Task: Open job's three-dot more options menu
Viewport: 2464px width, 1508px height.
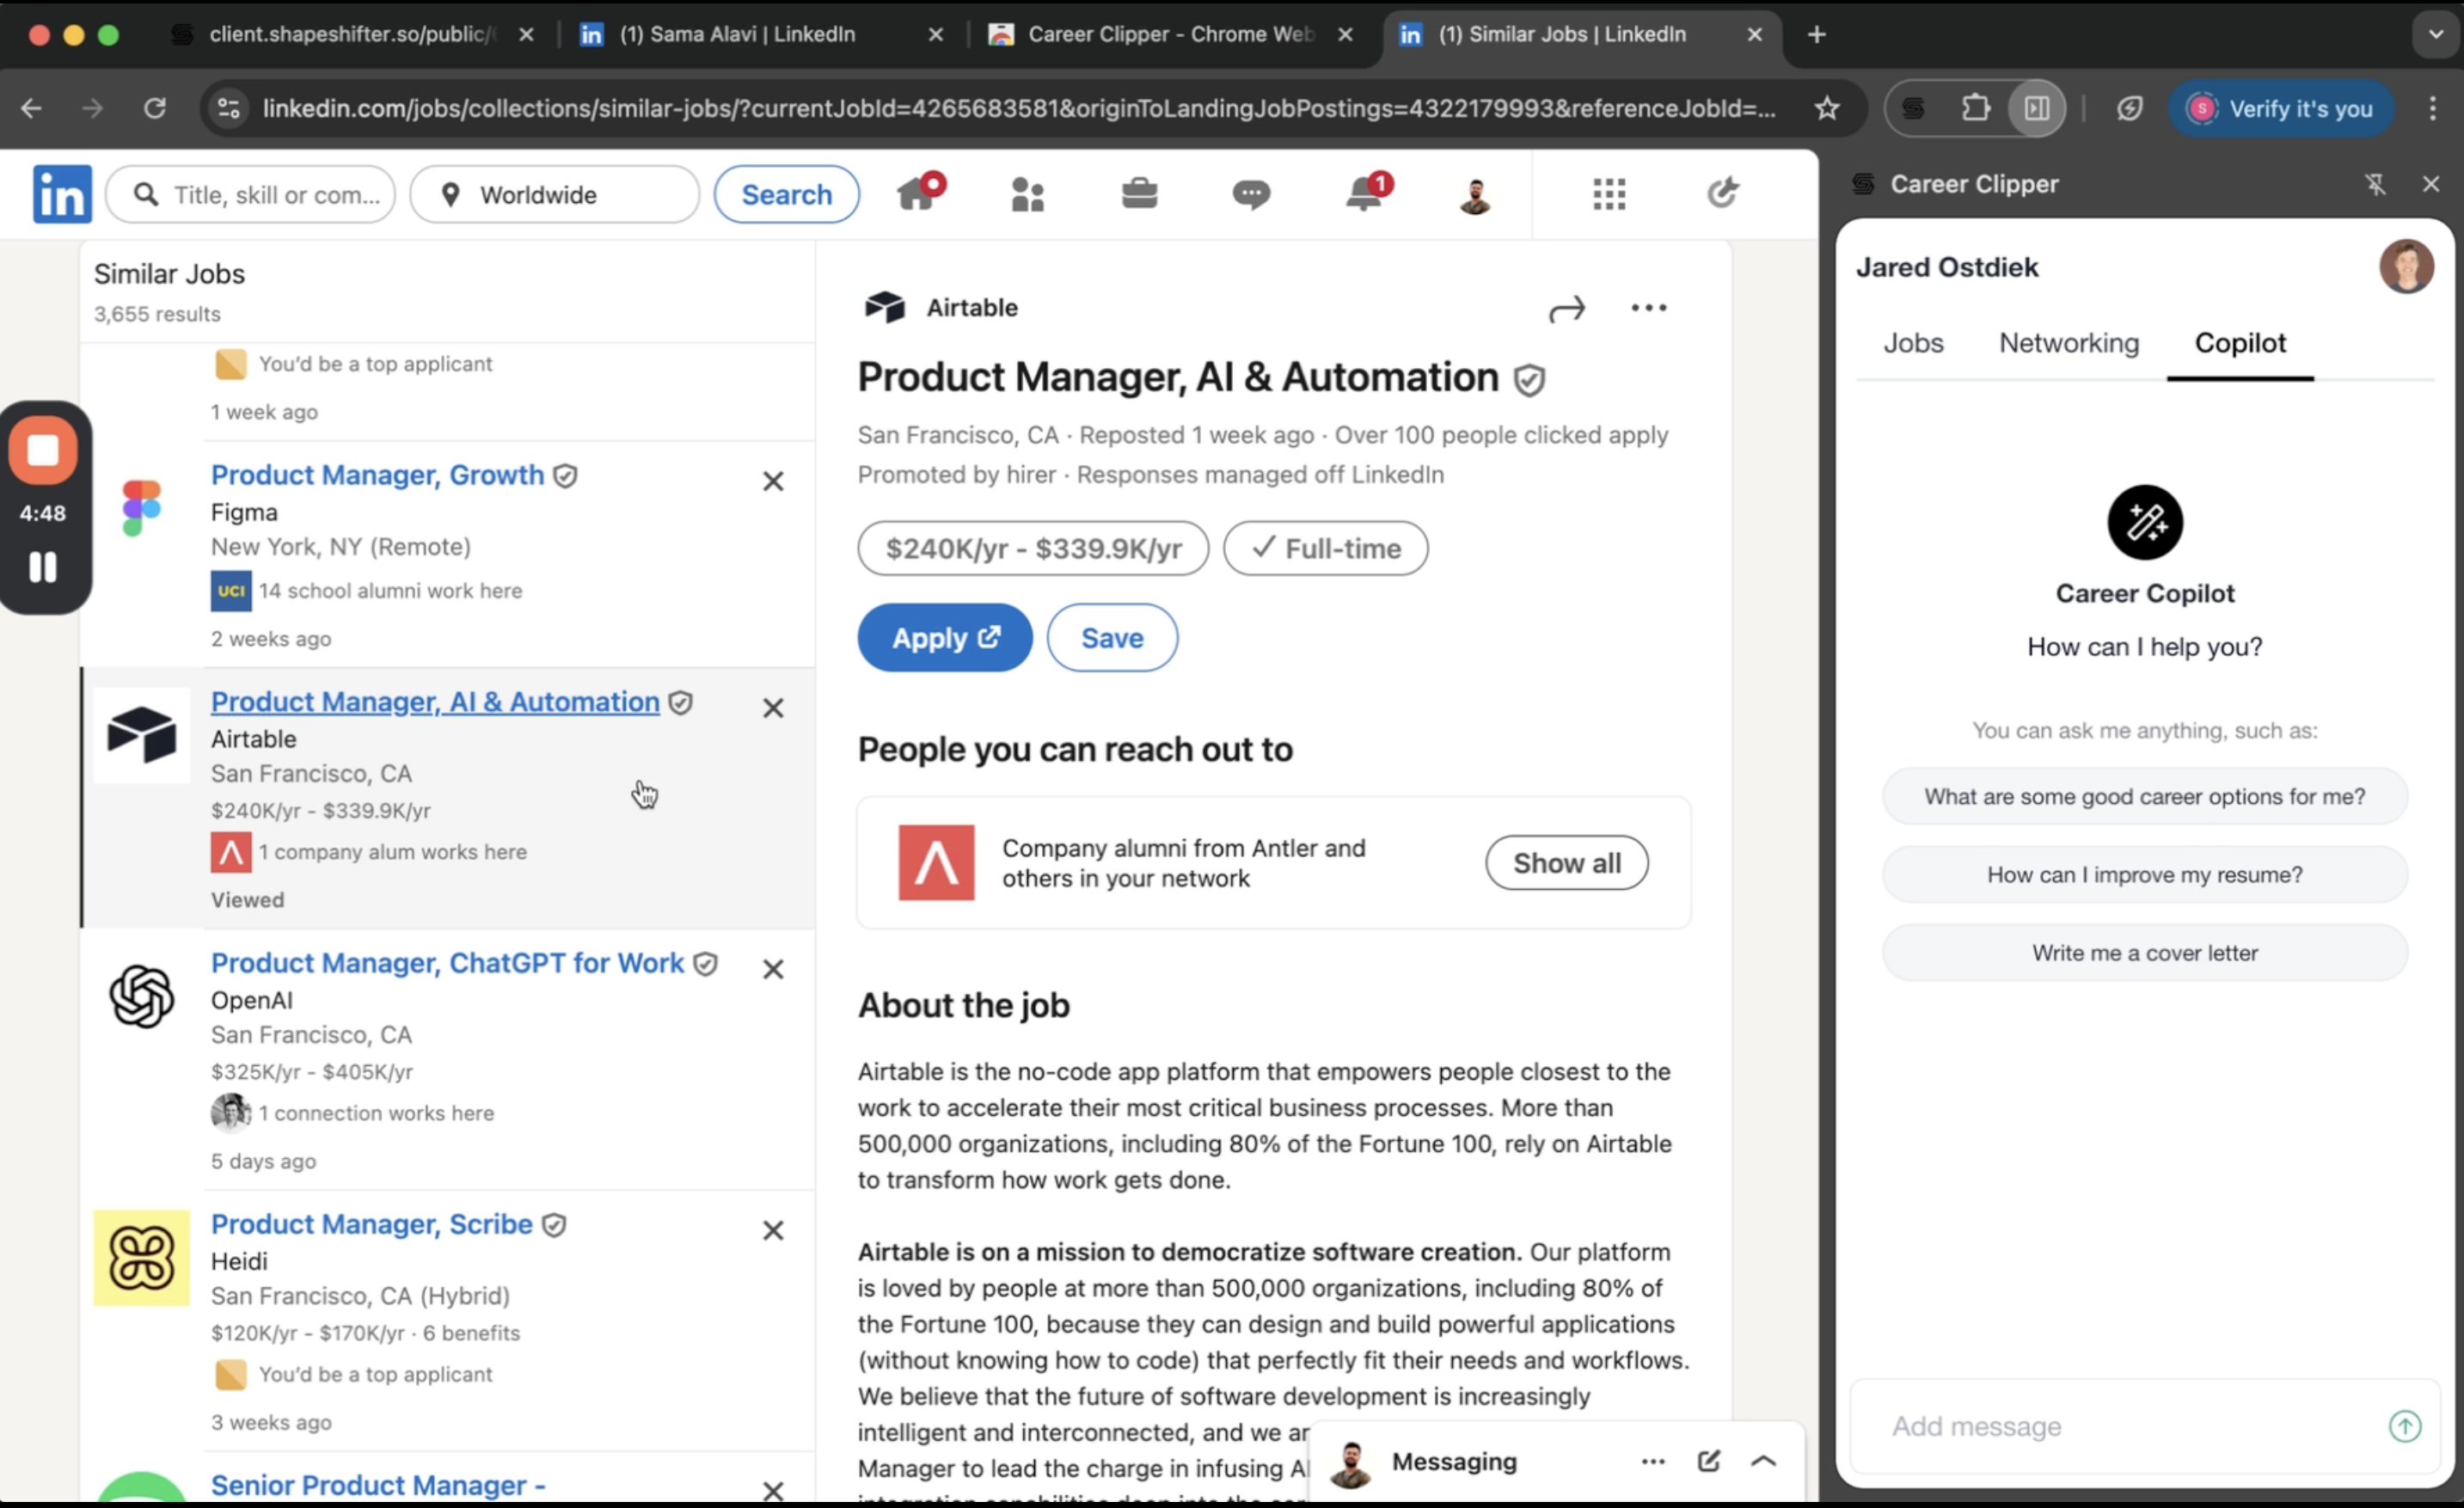Action: (x=1648, y=308)
